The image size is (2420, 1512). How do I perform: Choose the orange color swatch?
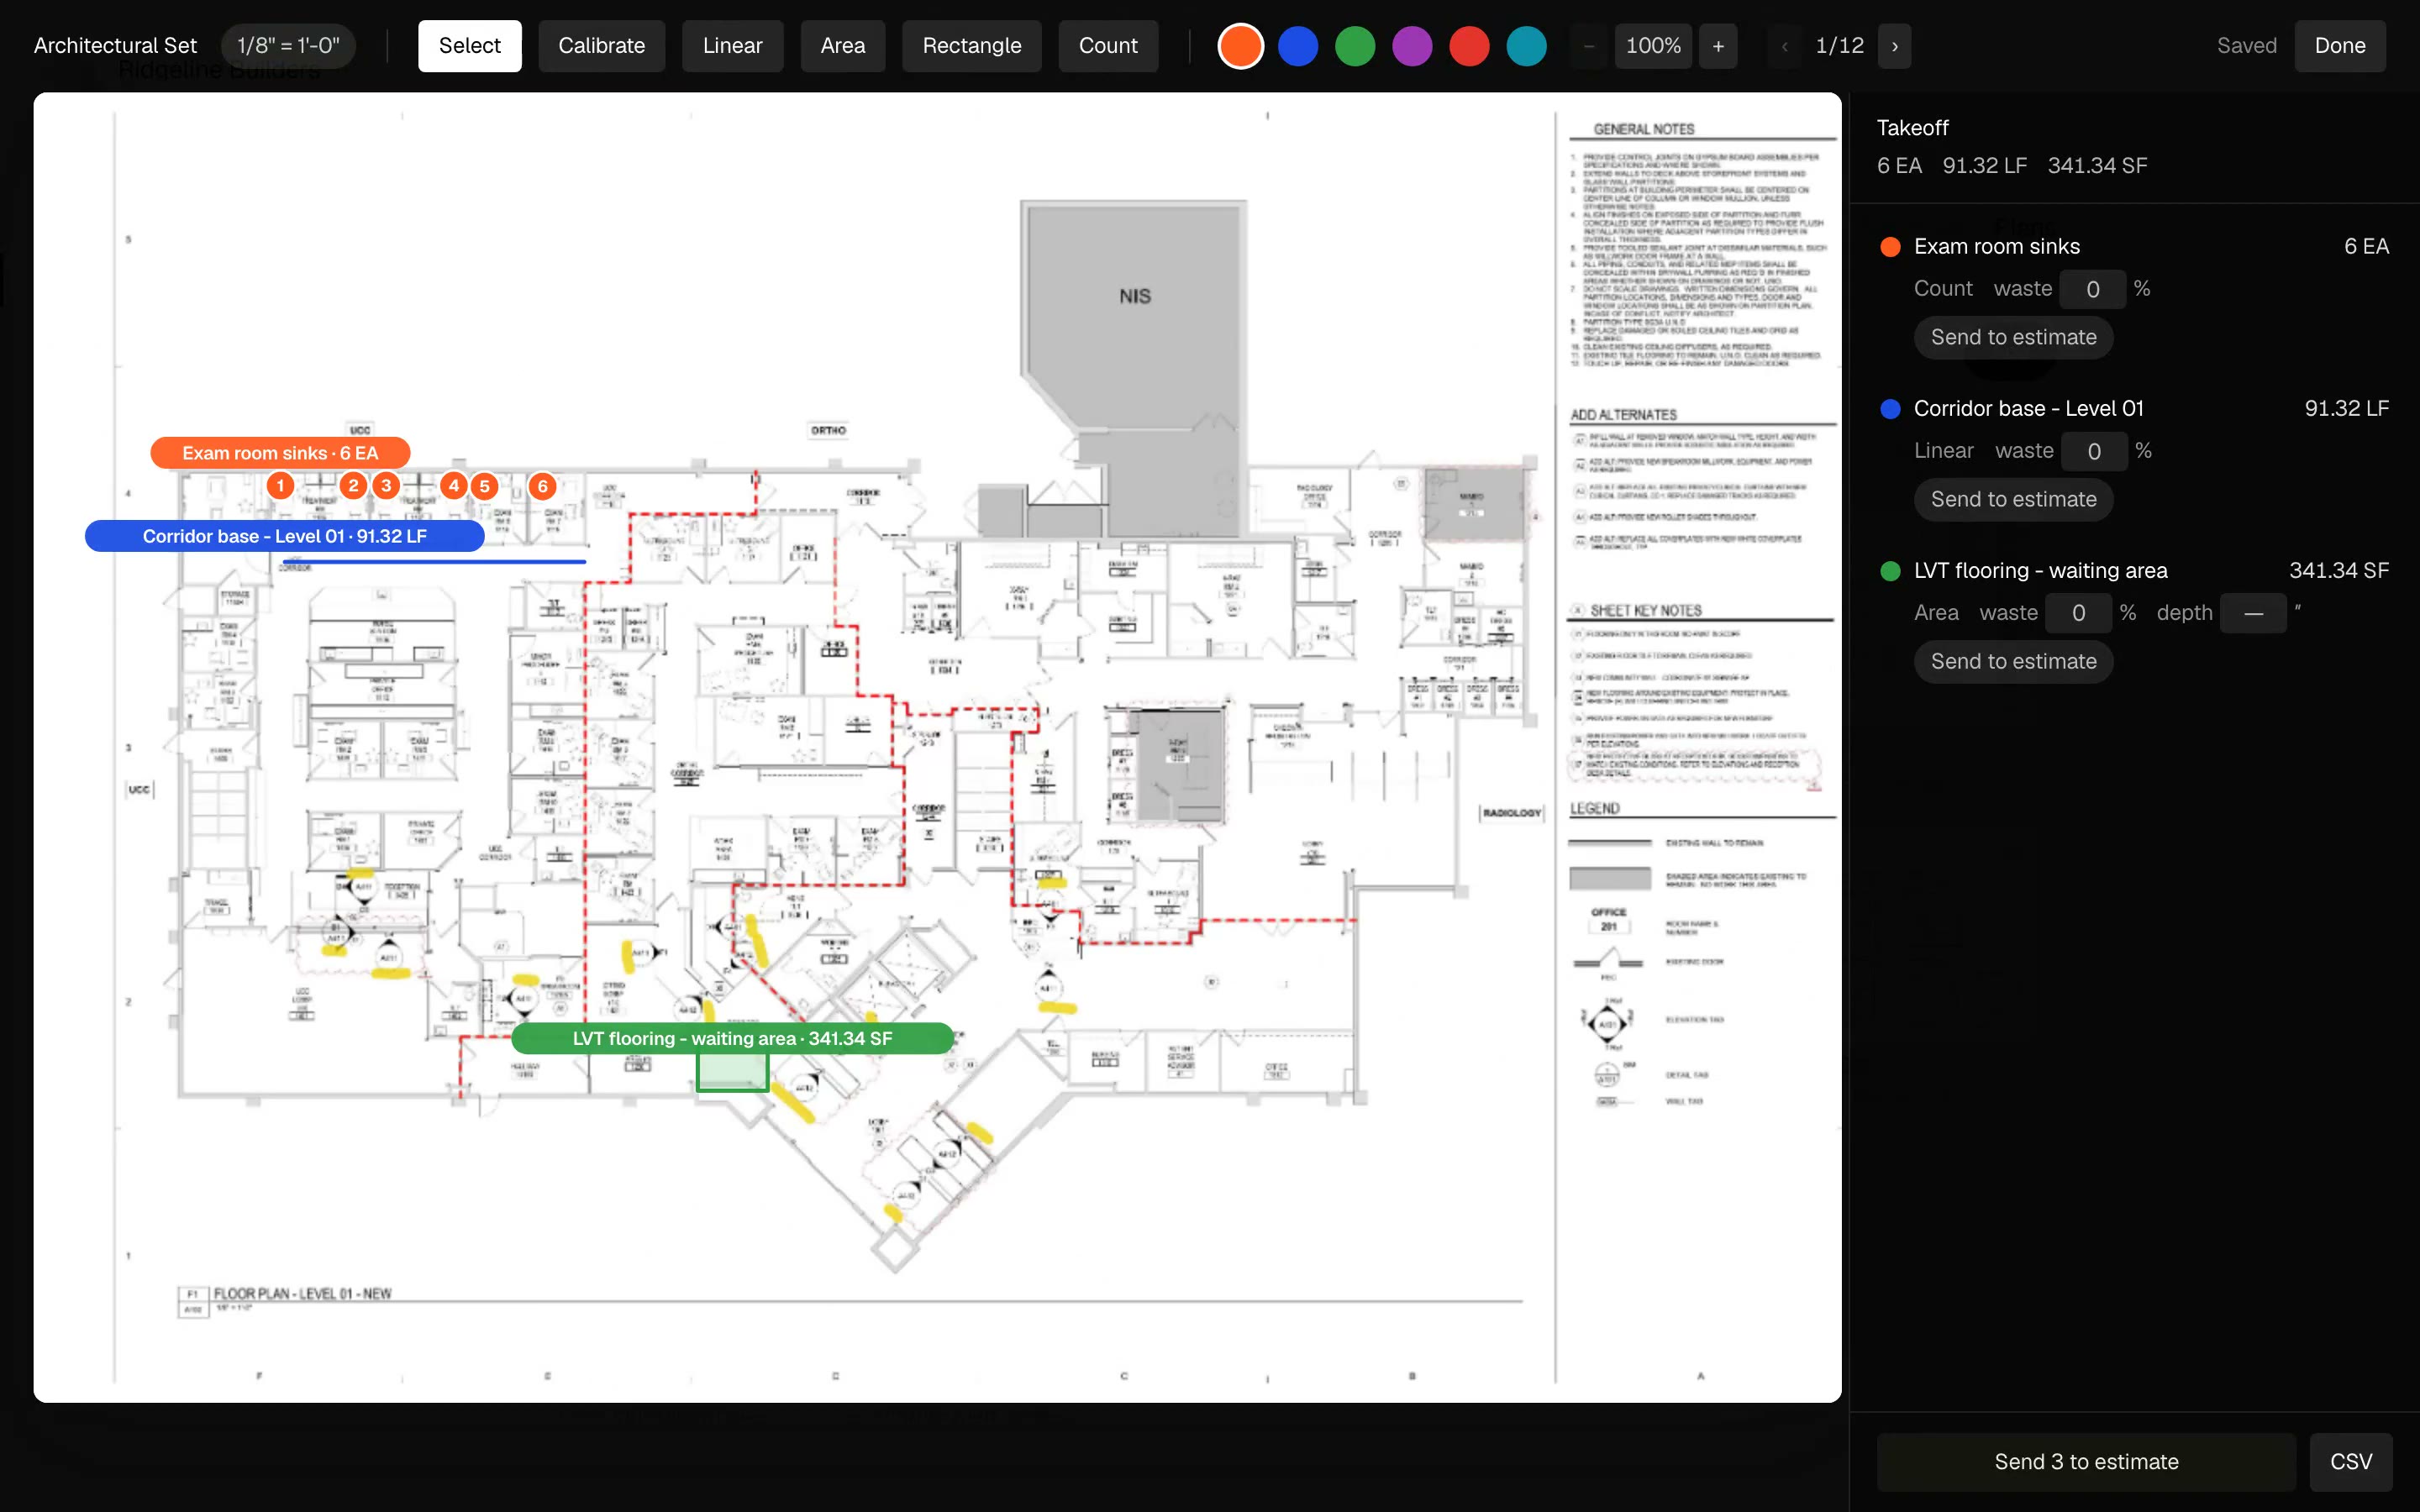1240,46
